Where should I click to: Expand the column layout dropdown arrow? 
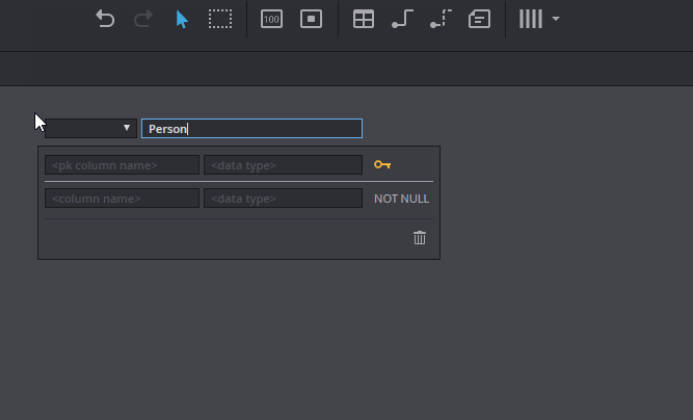tap(556, 19)
